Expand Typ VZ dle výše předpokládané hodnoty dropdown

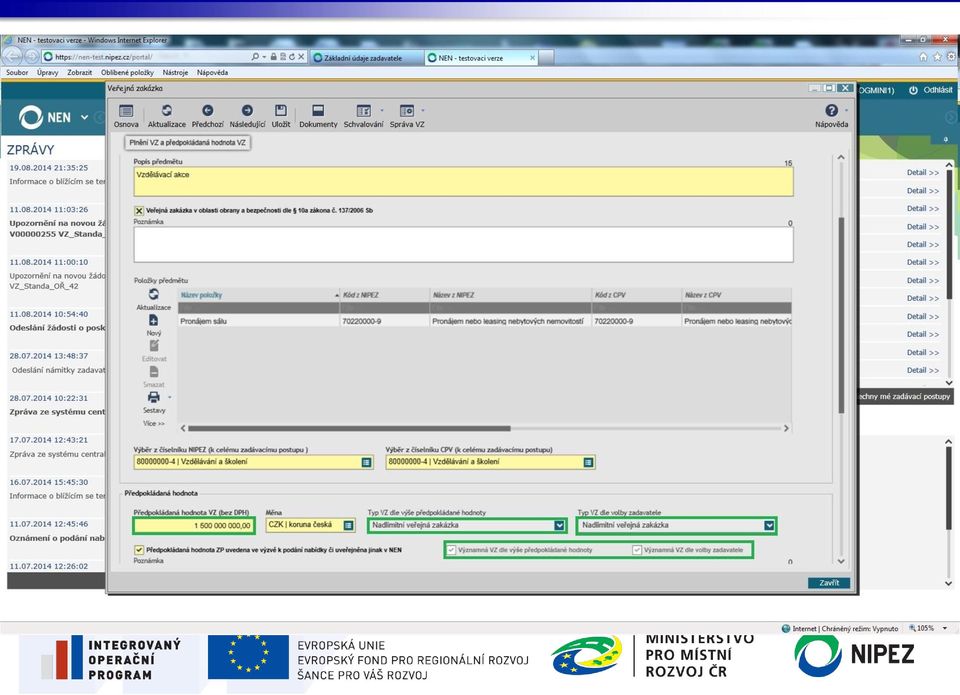(x=560, y=525)
